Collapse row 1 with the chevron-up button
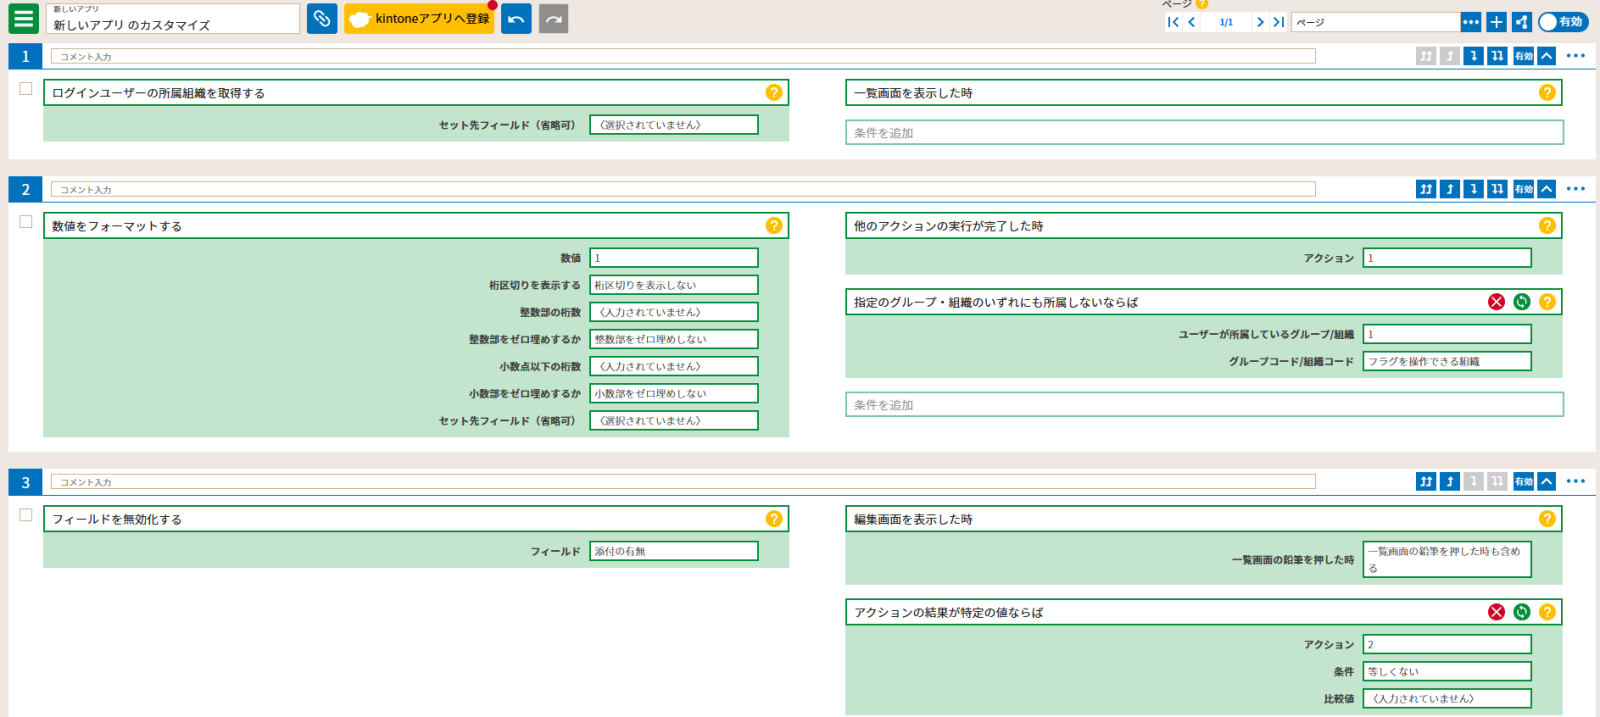This screenshot has height=717, width=1600. 1546,56
